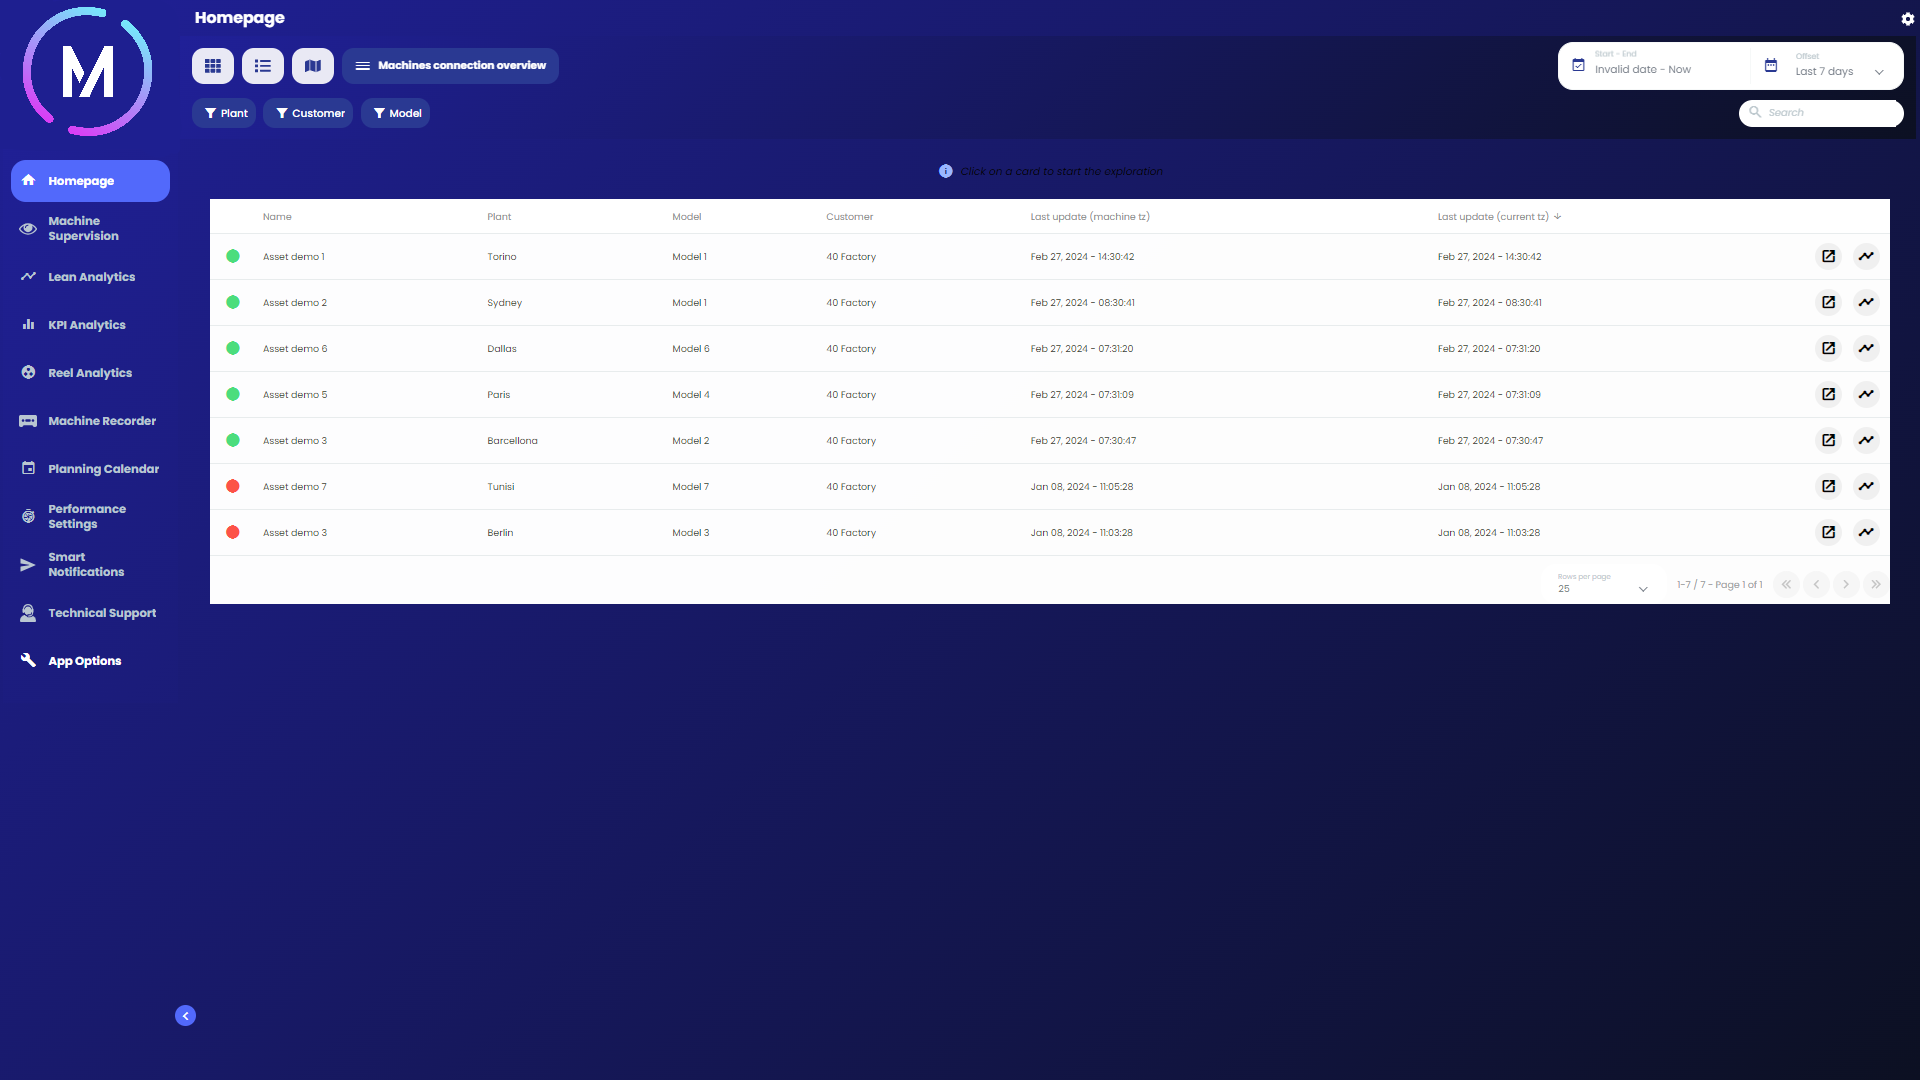View trend chart for Asset demo 7
Image resolution: width=1920 pixels, height=1080 pixels.
click(1866, 487)
